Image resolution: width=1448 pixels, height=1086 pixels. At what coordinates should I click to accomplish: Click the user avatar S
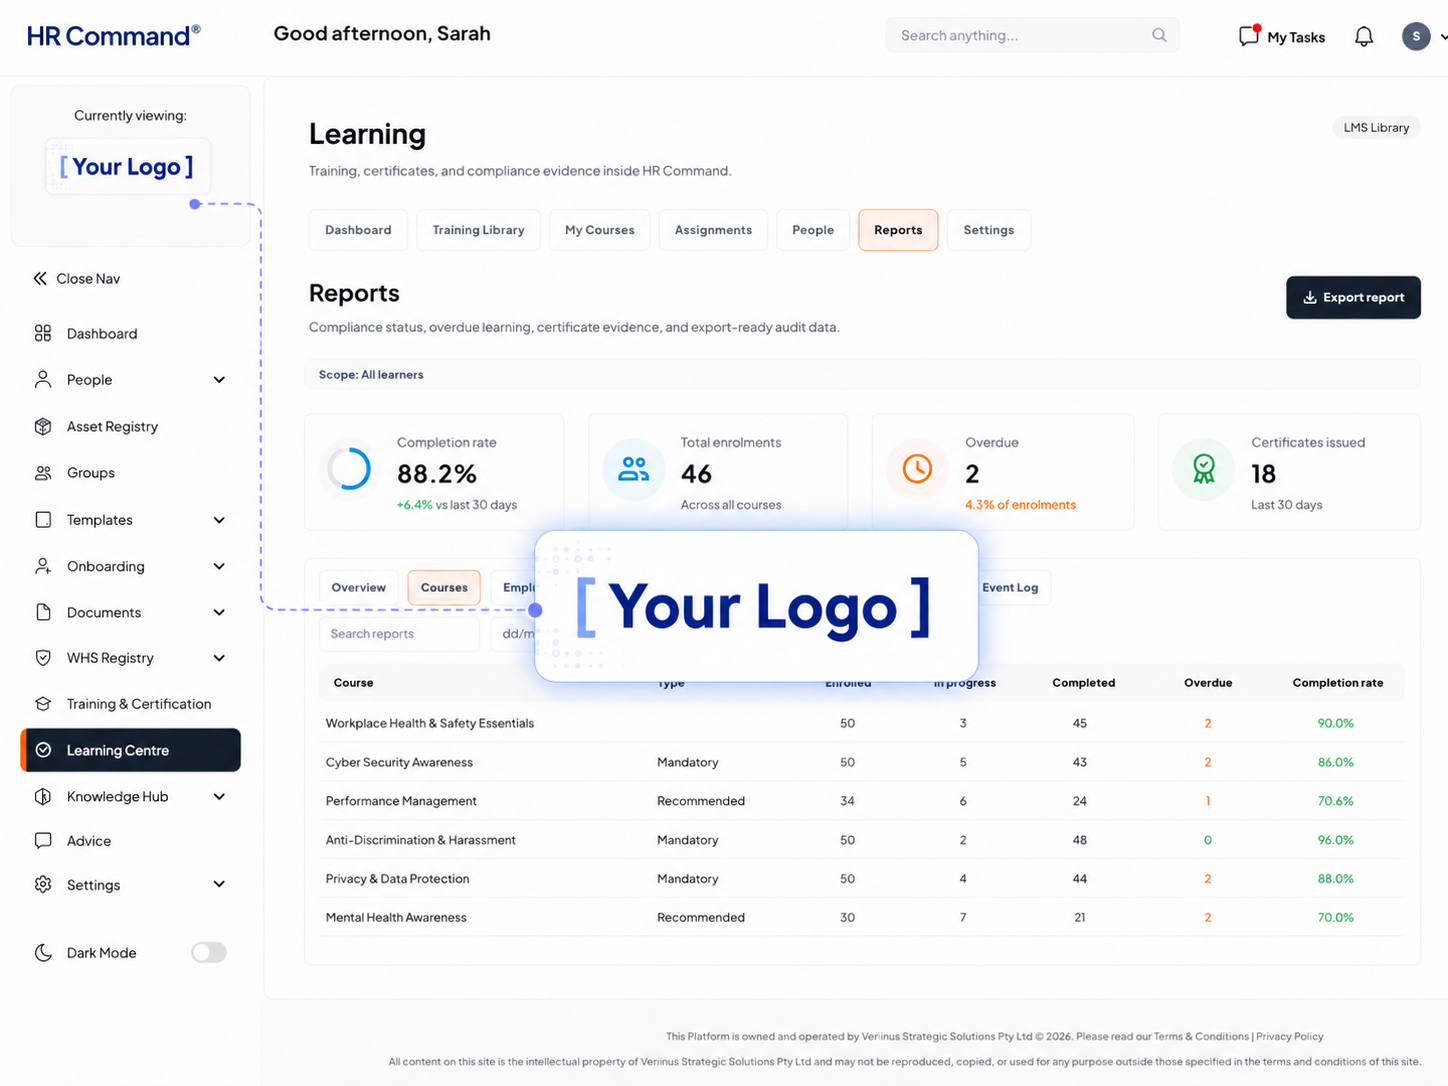[x=1416, y=37]
